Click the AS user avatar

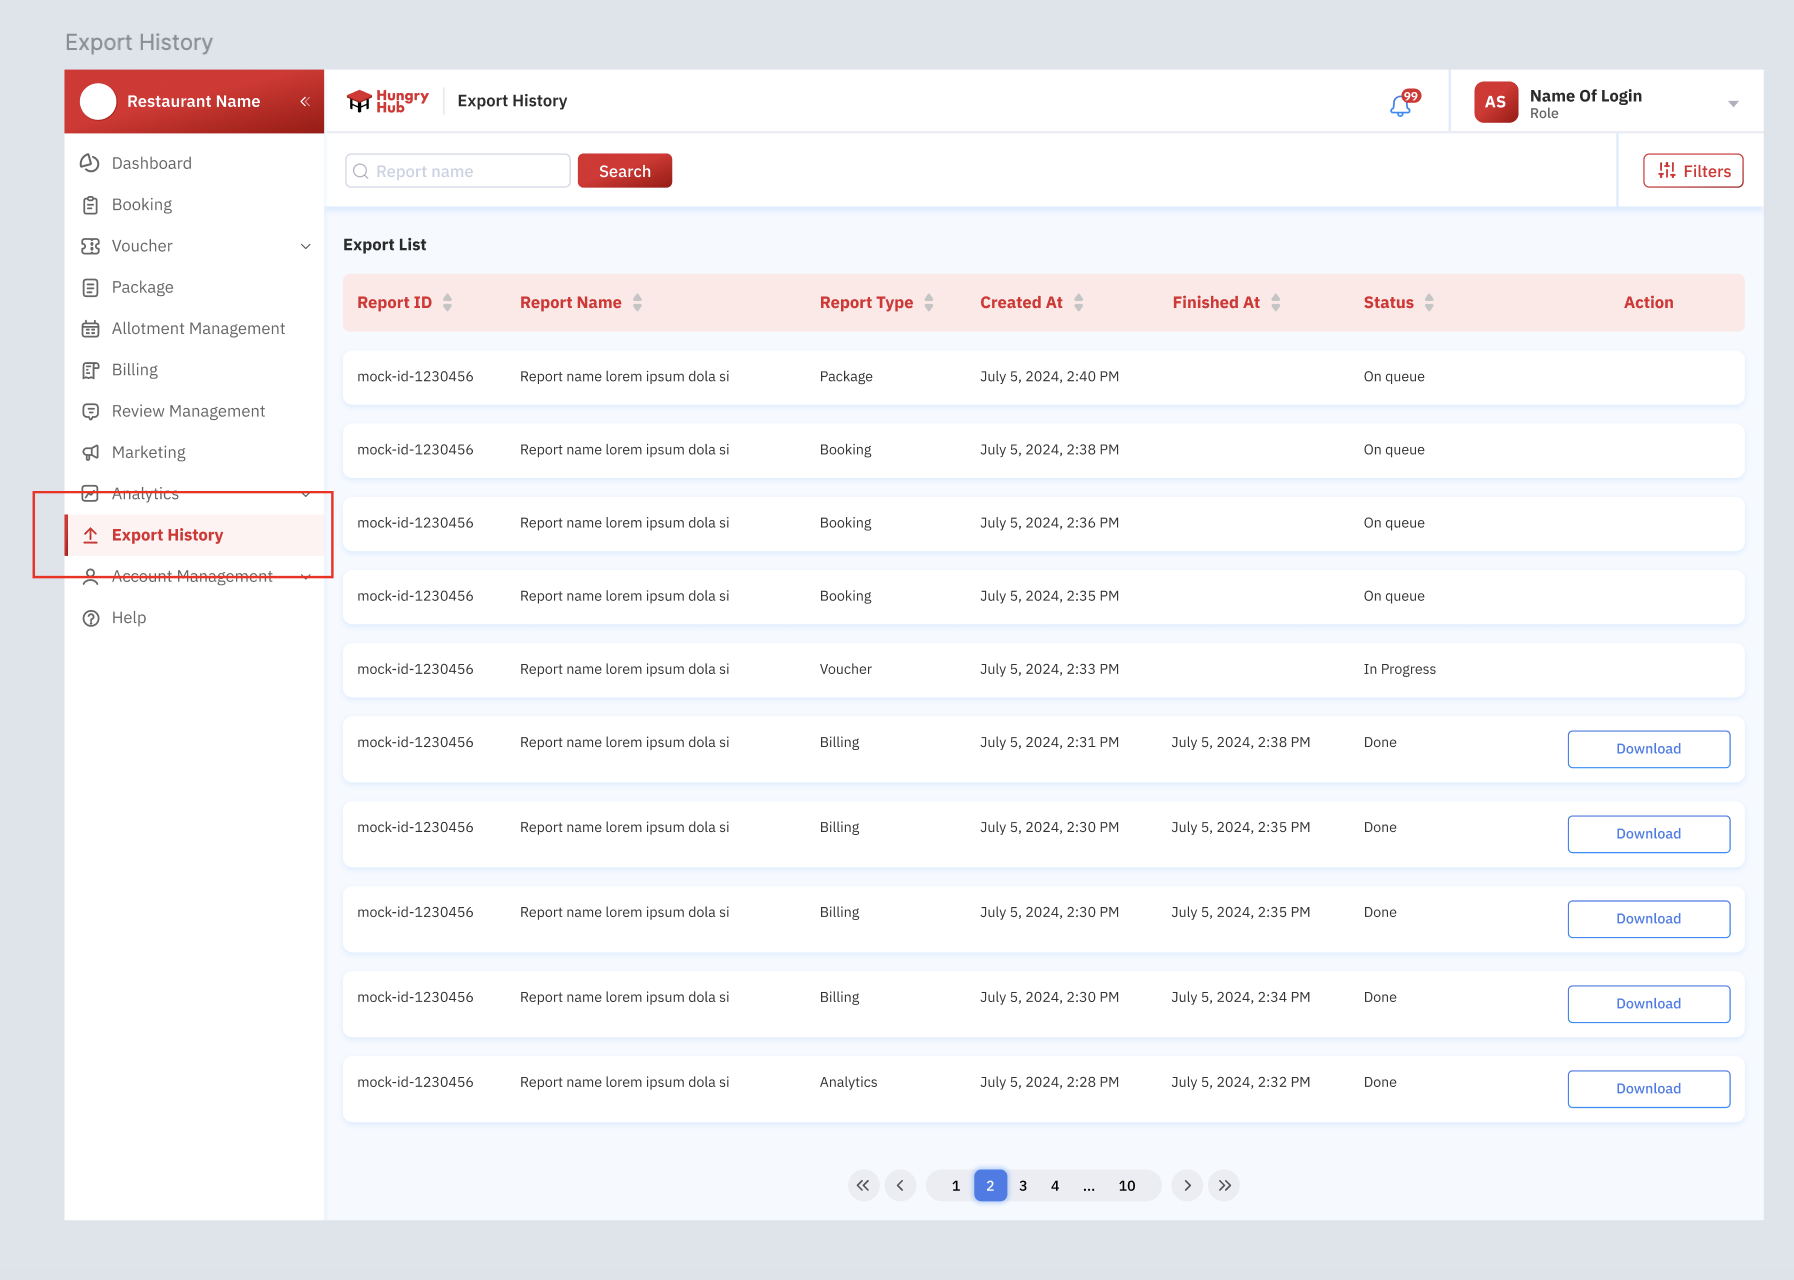coord(1495,102)
